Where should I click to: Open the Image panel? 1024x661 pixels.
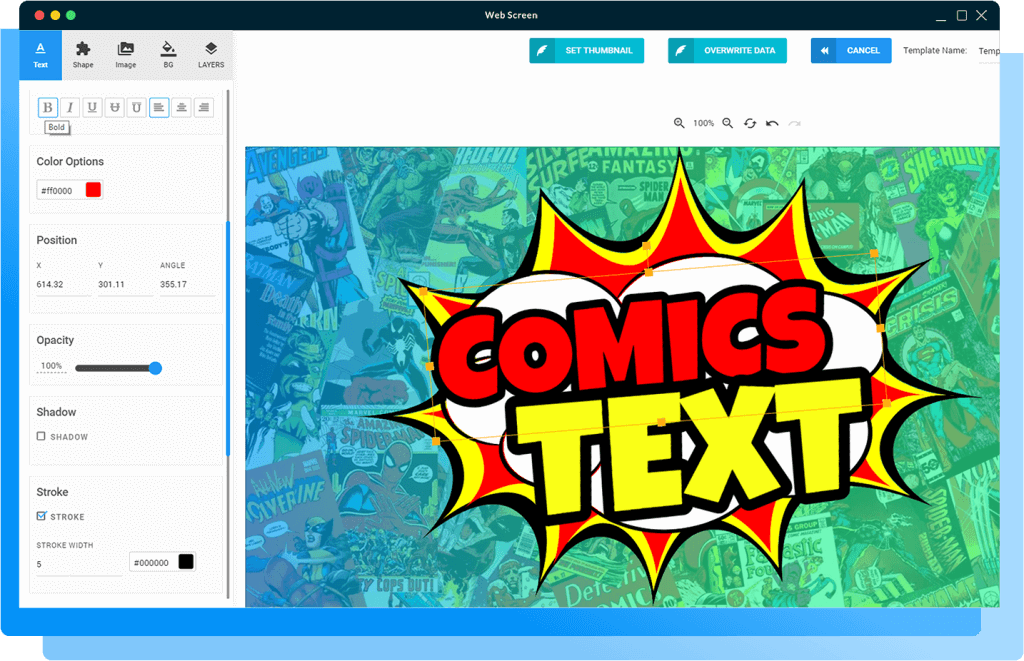pos(125,54)
